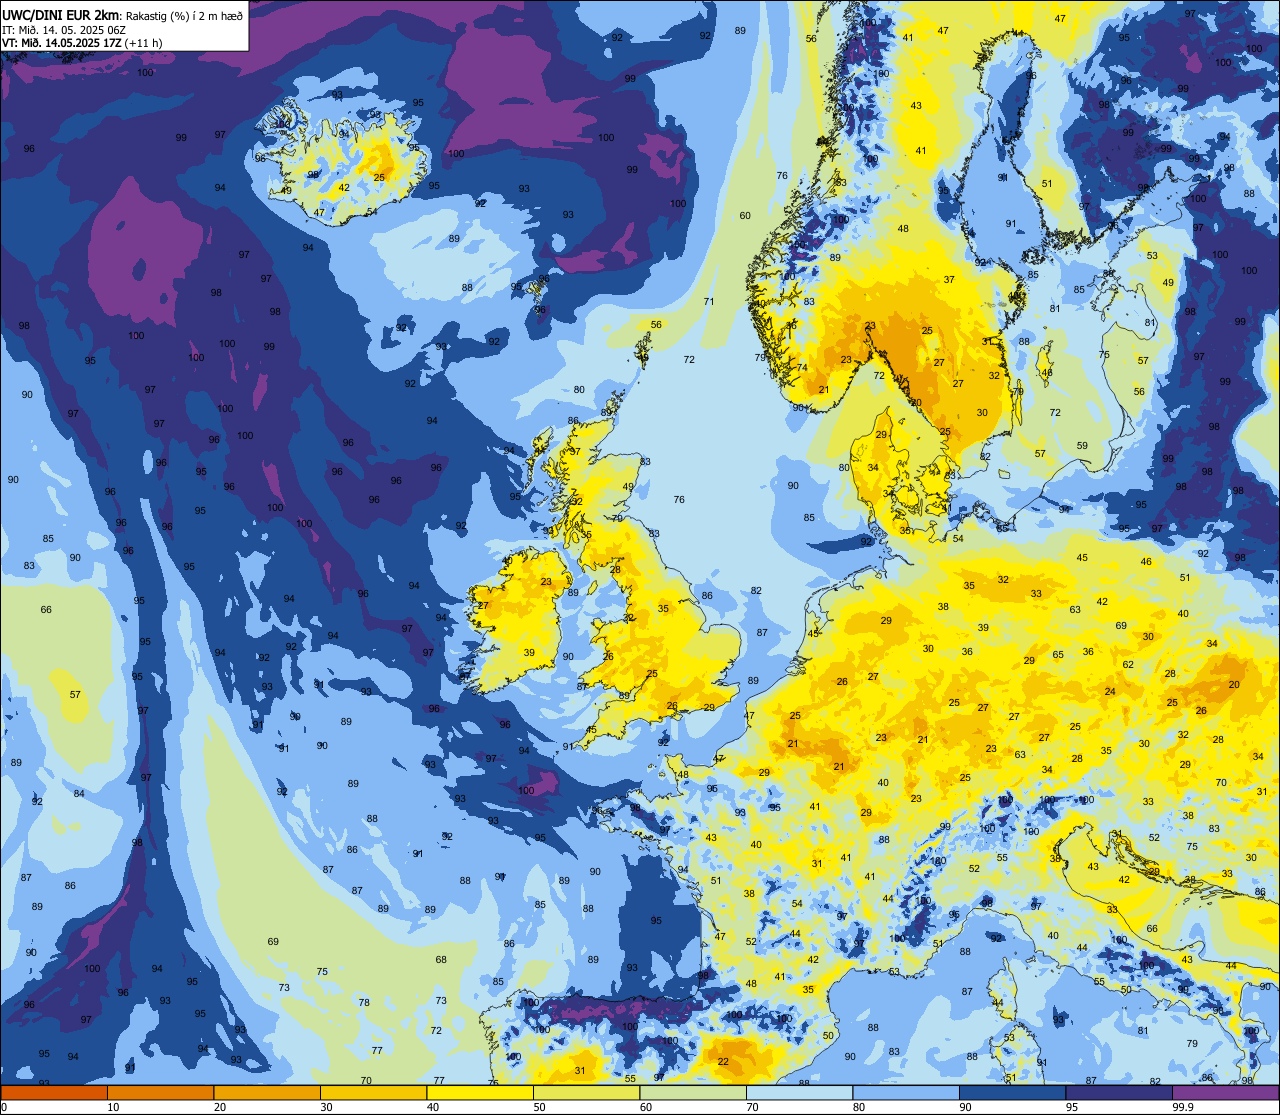The width and height of the screenshot is (1280, 1115).
Task: Click the 30–40% legend color swatch
Action: [x=373, y=1093]
